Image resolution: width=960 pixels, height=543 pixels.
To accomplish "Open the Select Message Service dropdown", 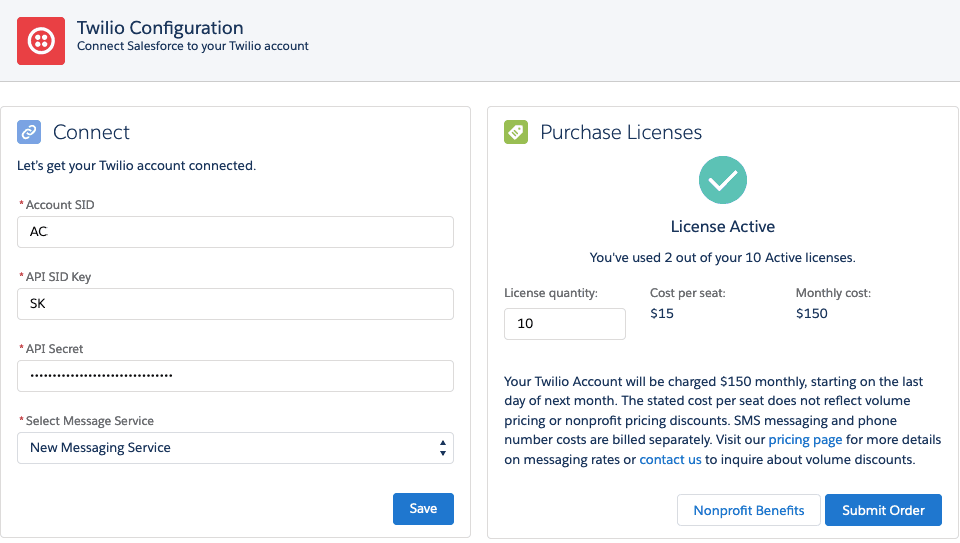I will (235, 448).
